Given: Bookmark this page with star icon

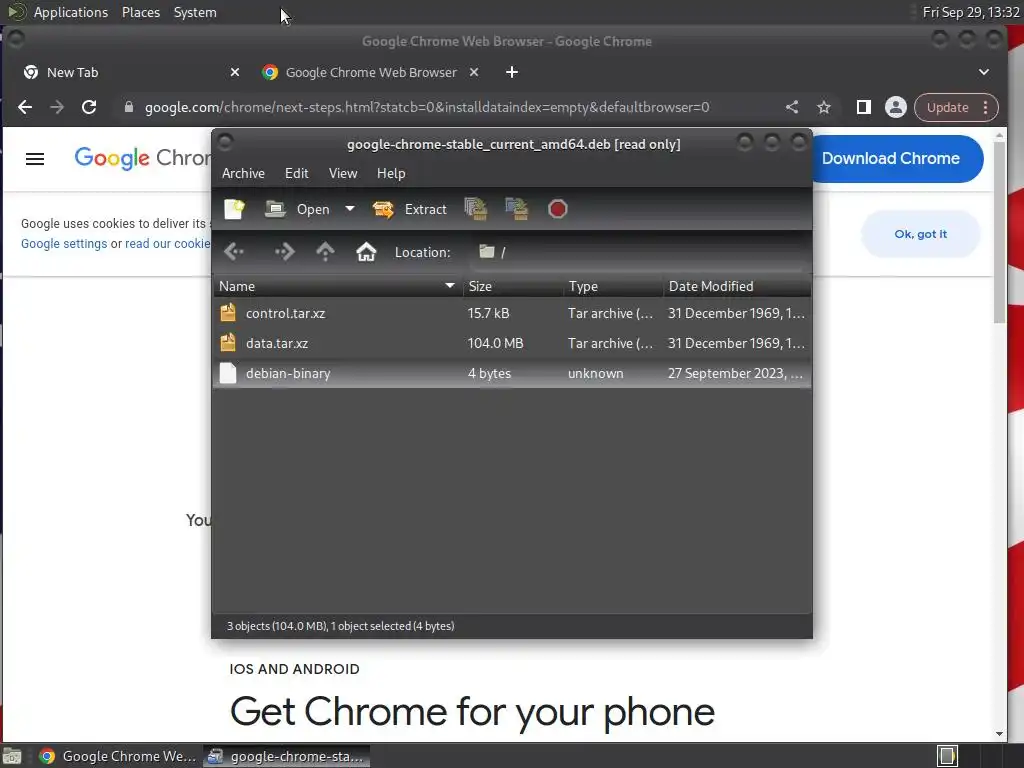Looking at the screenshot, I should pyautogui.click(x=824, y=107).
